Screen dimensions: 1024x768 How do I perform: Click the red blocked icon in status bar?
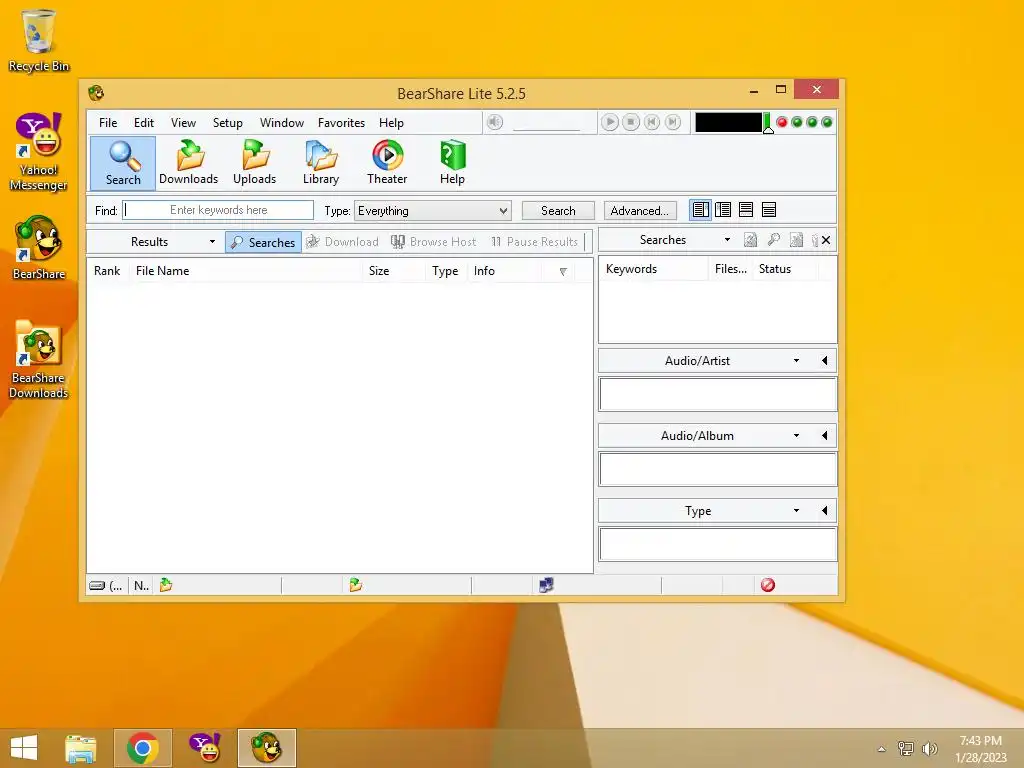[768, 585]
